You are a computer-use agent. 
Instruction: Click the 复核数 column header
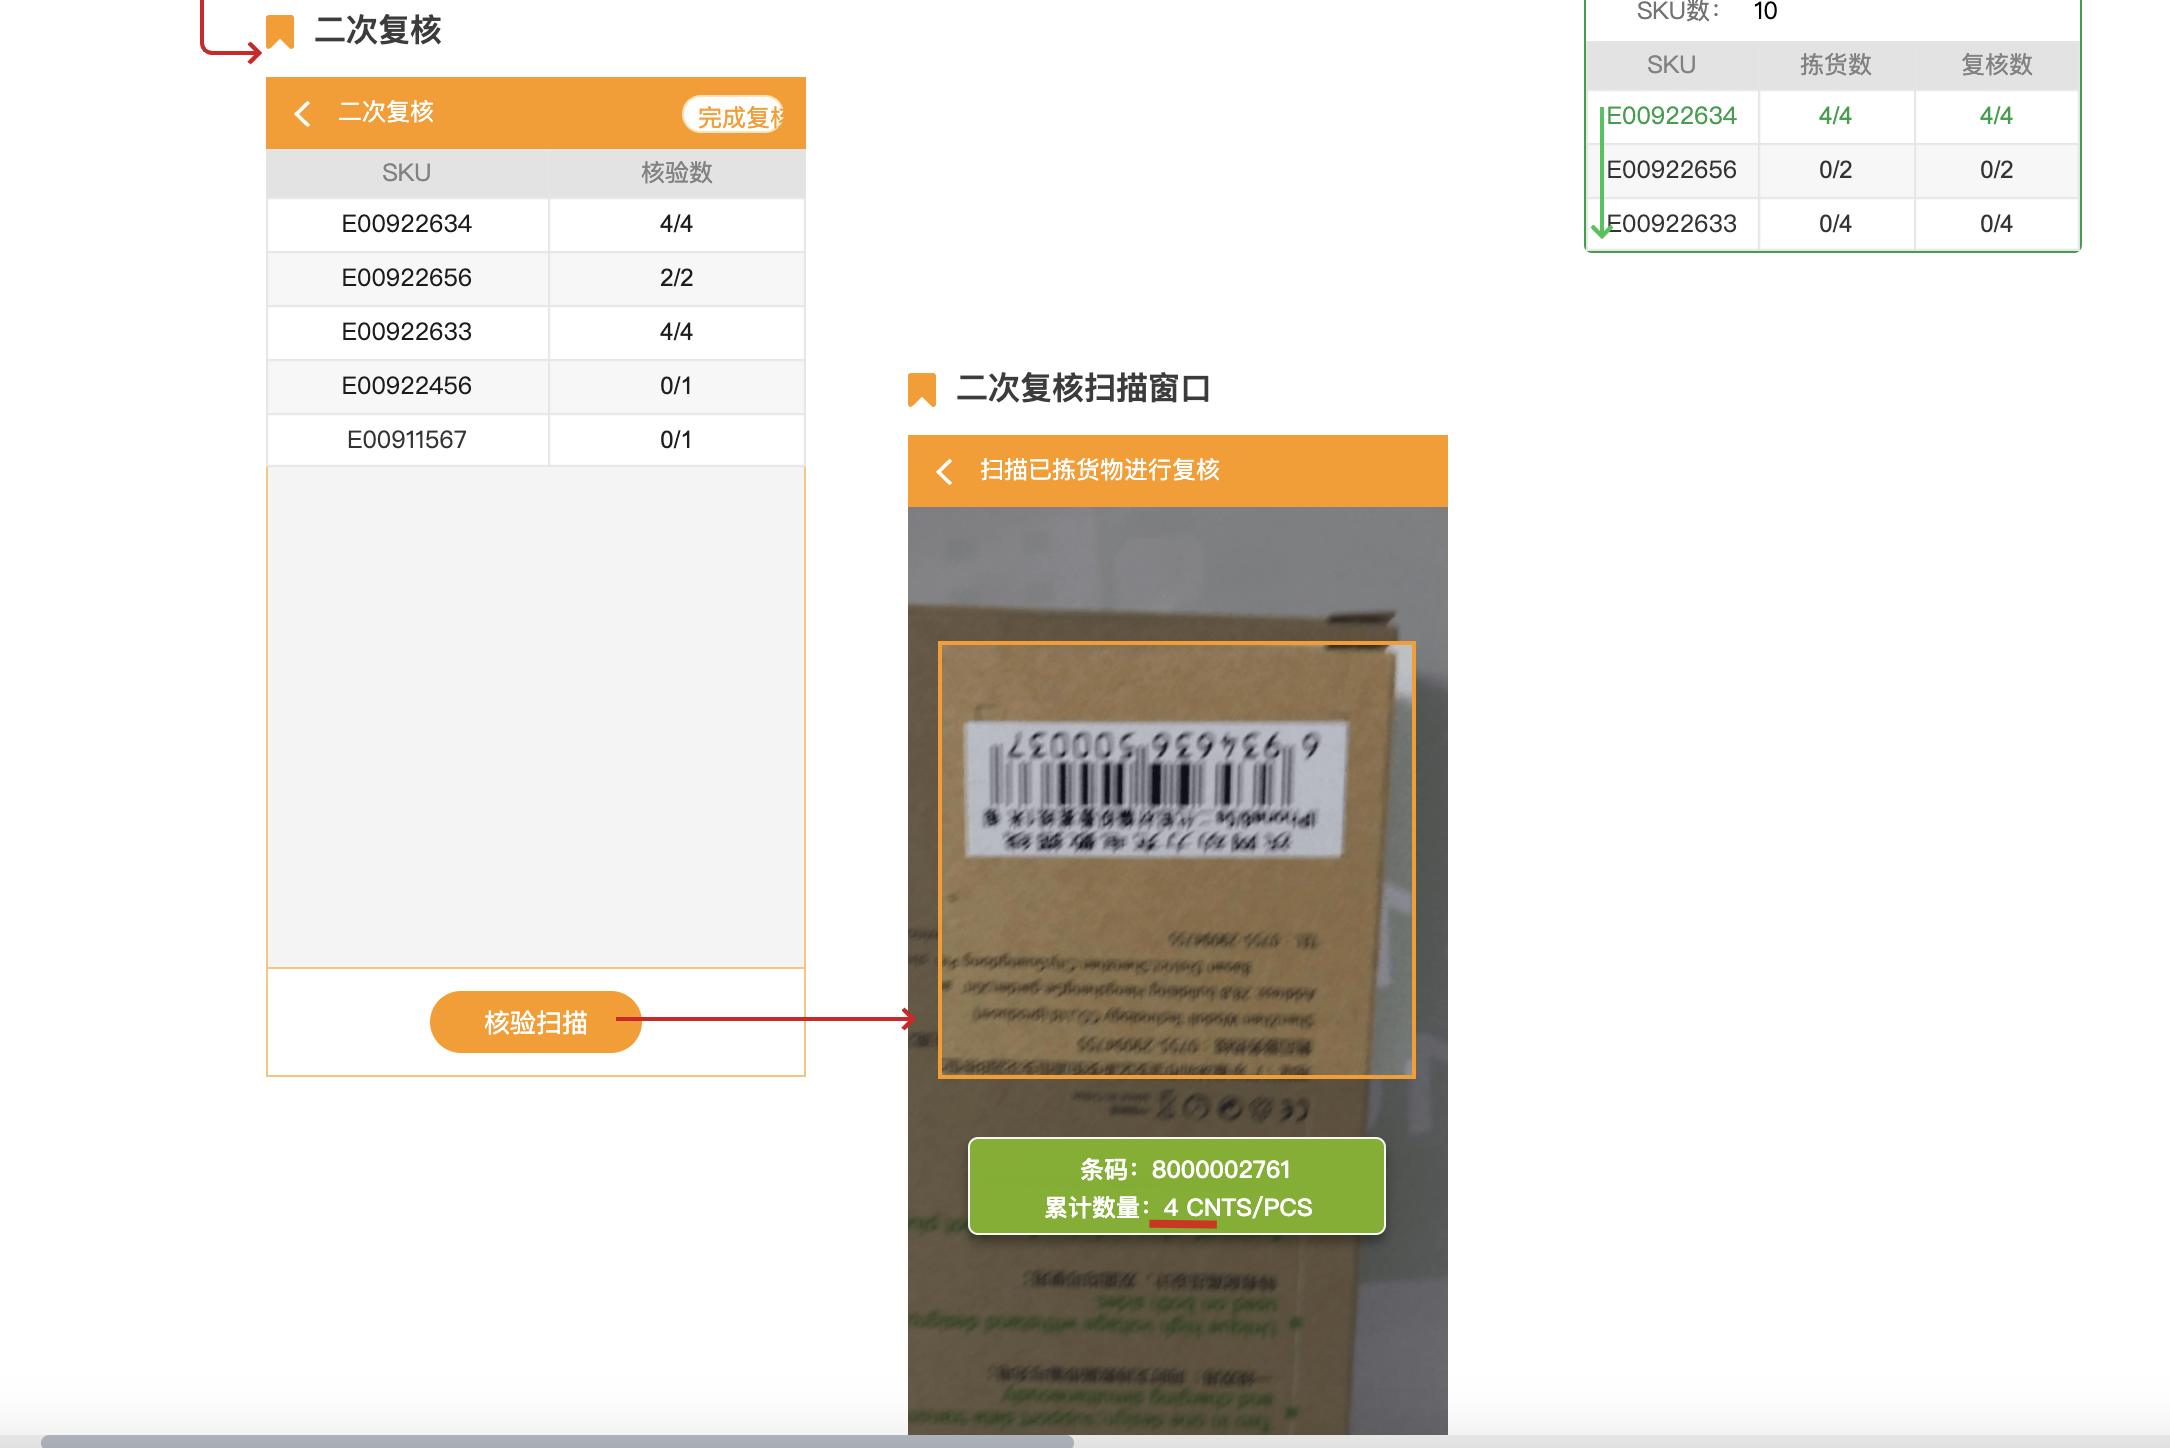click(1996, 65)
